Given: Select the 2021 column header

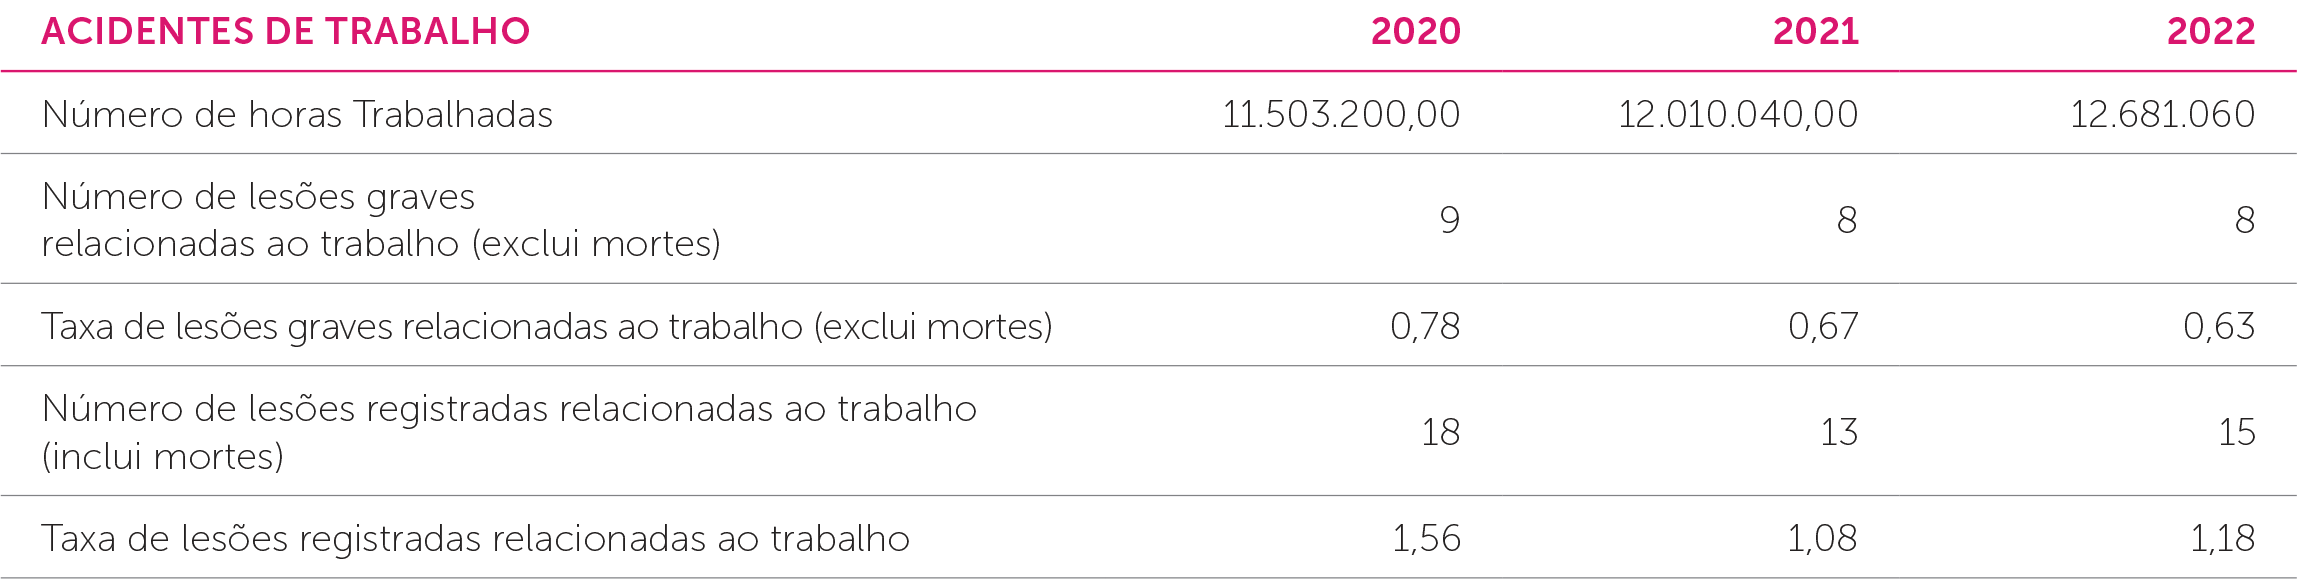Looking at the screenshot, I should pyautogui.click(x=1815, y=32).
